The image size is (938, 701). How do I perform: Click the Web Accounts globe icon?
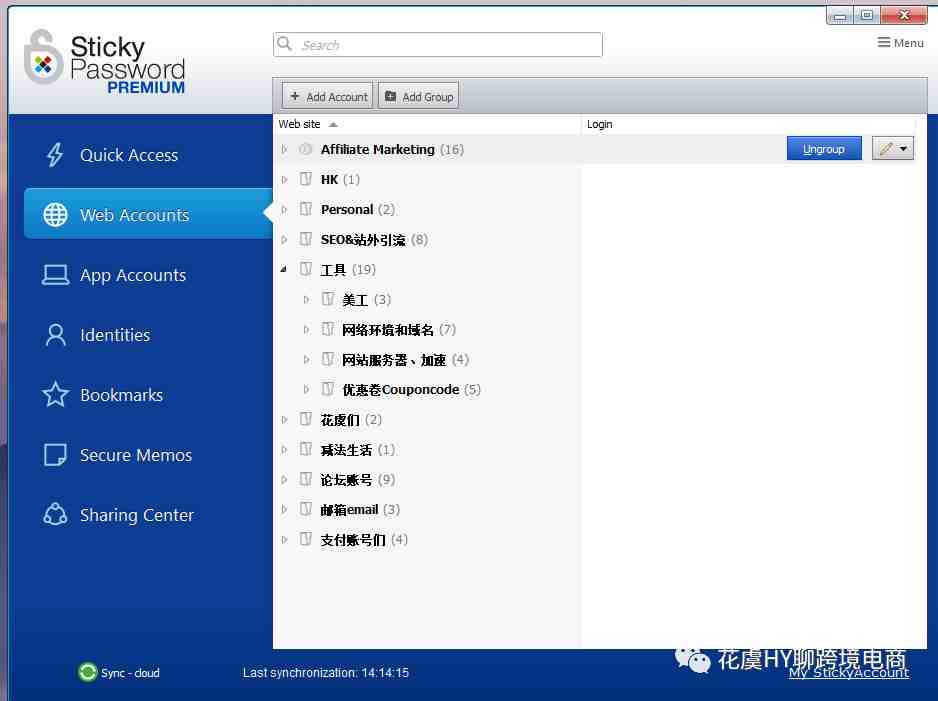pos(55,215)
